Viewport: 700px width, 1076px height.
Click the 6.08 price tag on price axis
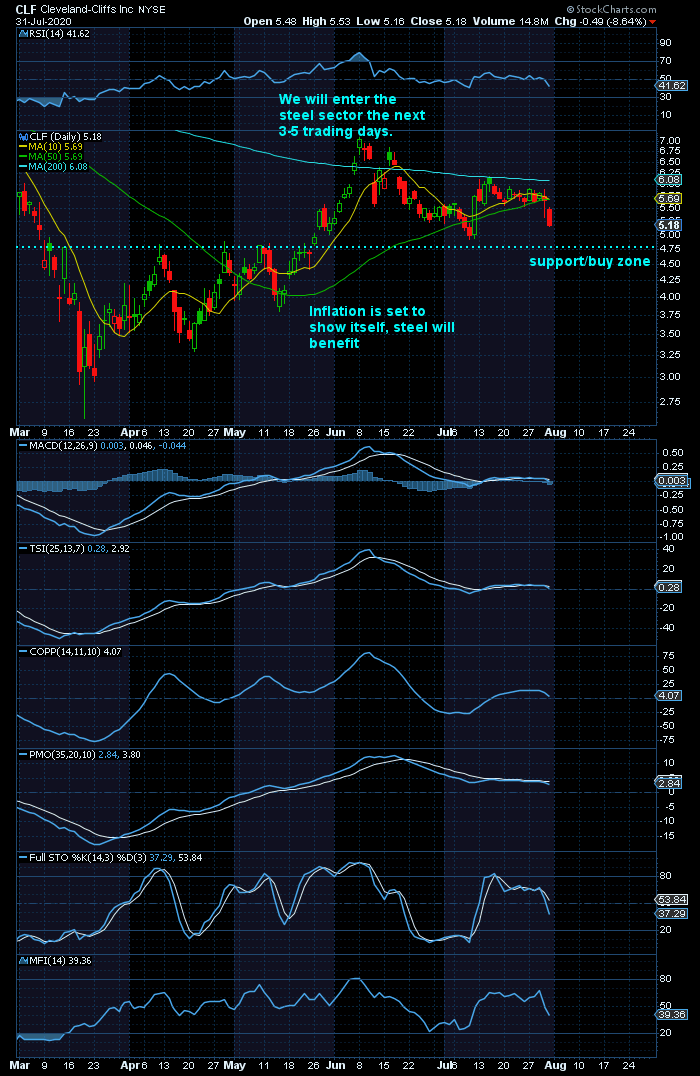pyautogui.click(x=669, y=180)
